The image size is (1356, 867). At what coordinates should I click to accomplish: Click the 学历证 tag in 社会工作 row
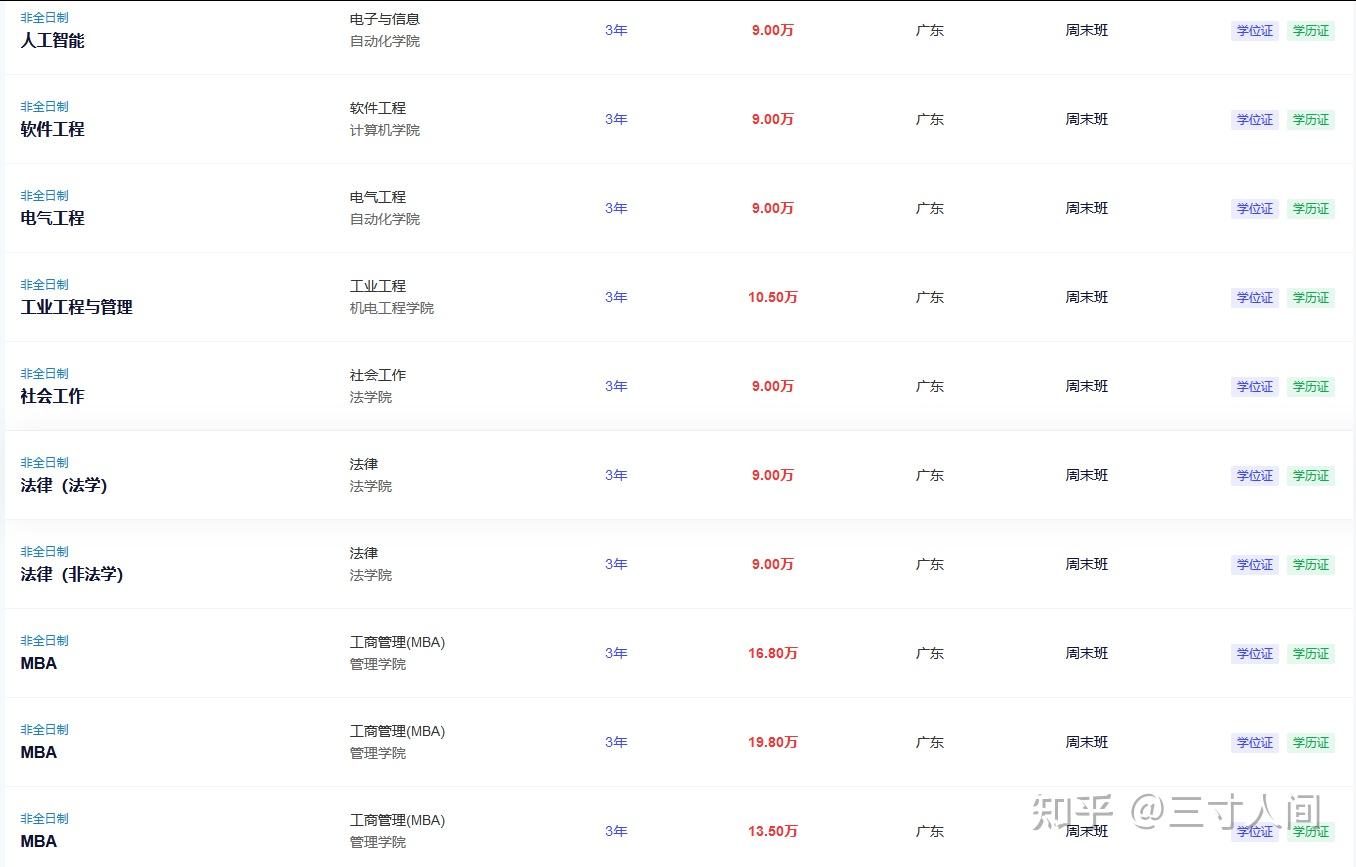tap(1311, 387)
